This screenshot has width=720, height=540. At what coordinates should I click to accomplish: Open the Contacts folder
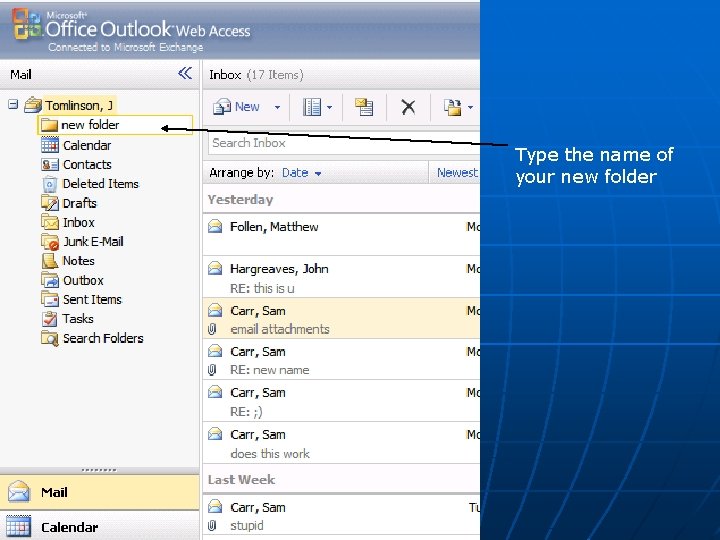pyautogui.click(x=87, y=164)
